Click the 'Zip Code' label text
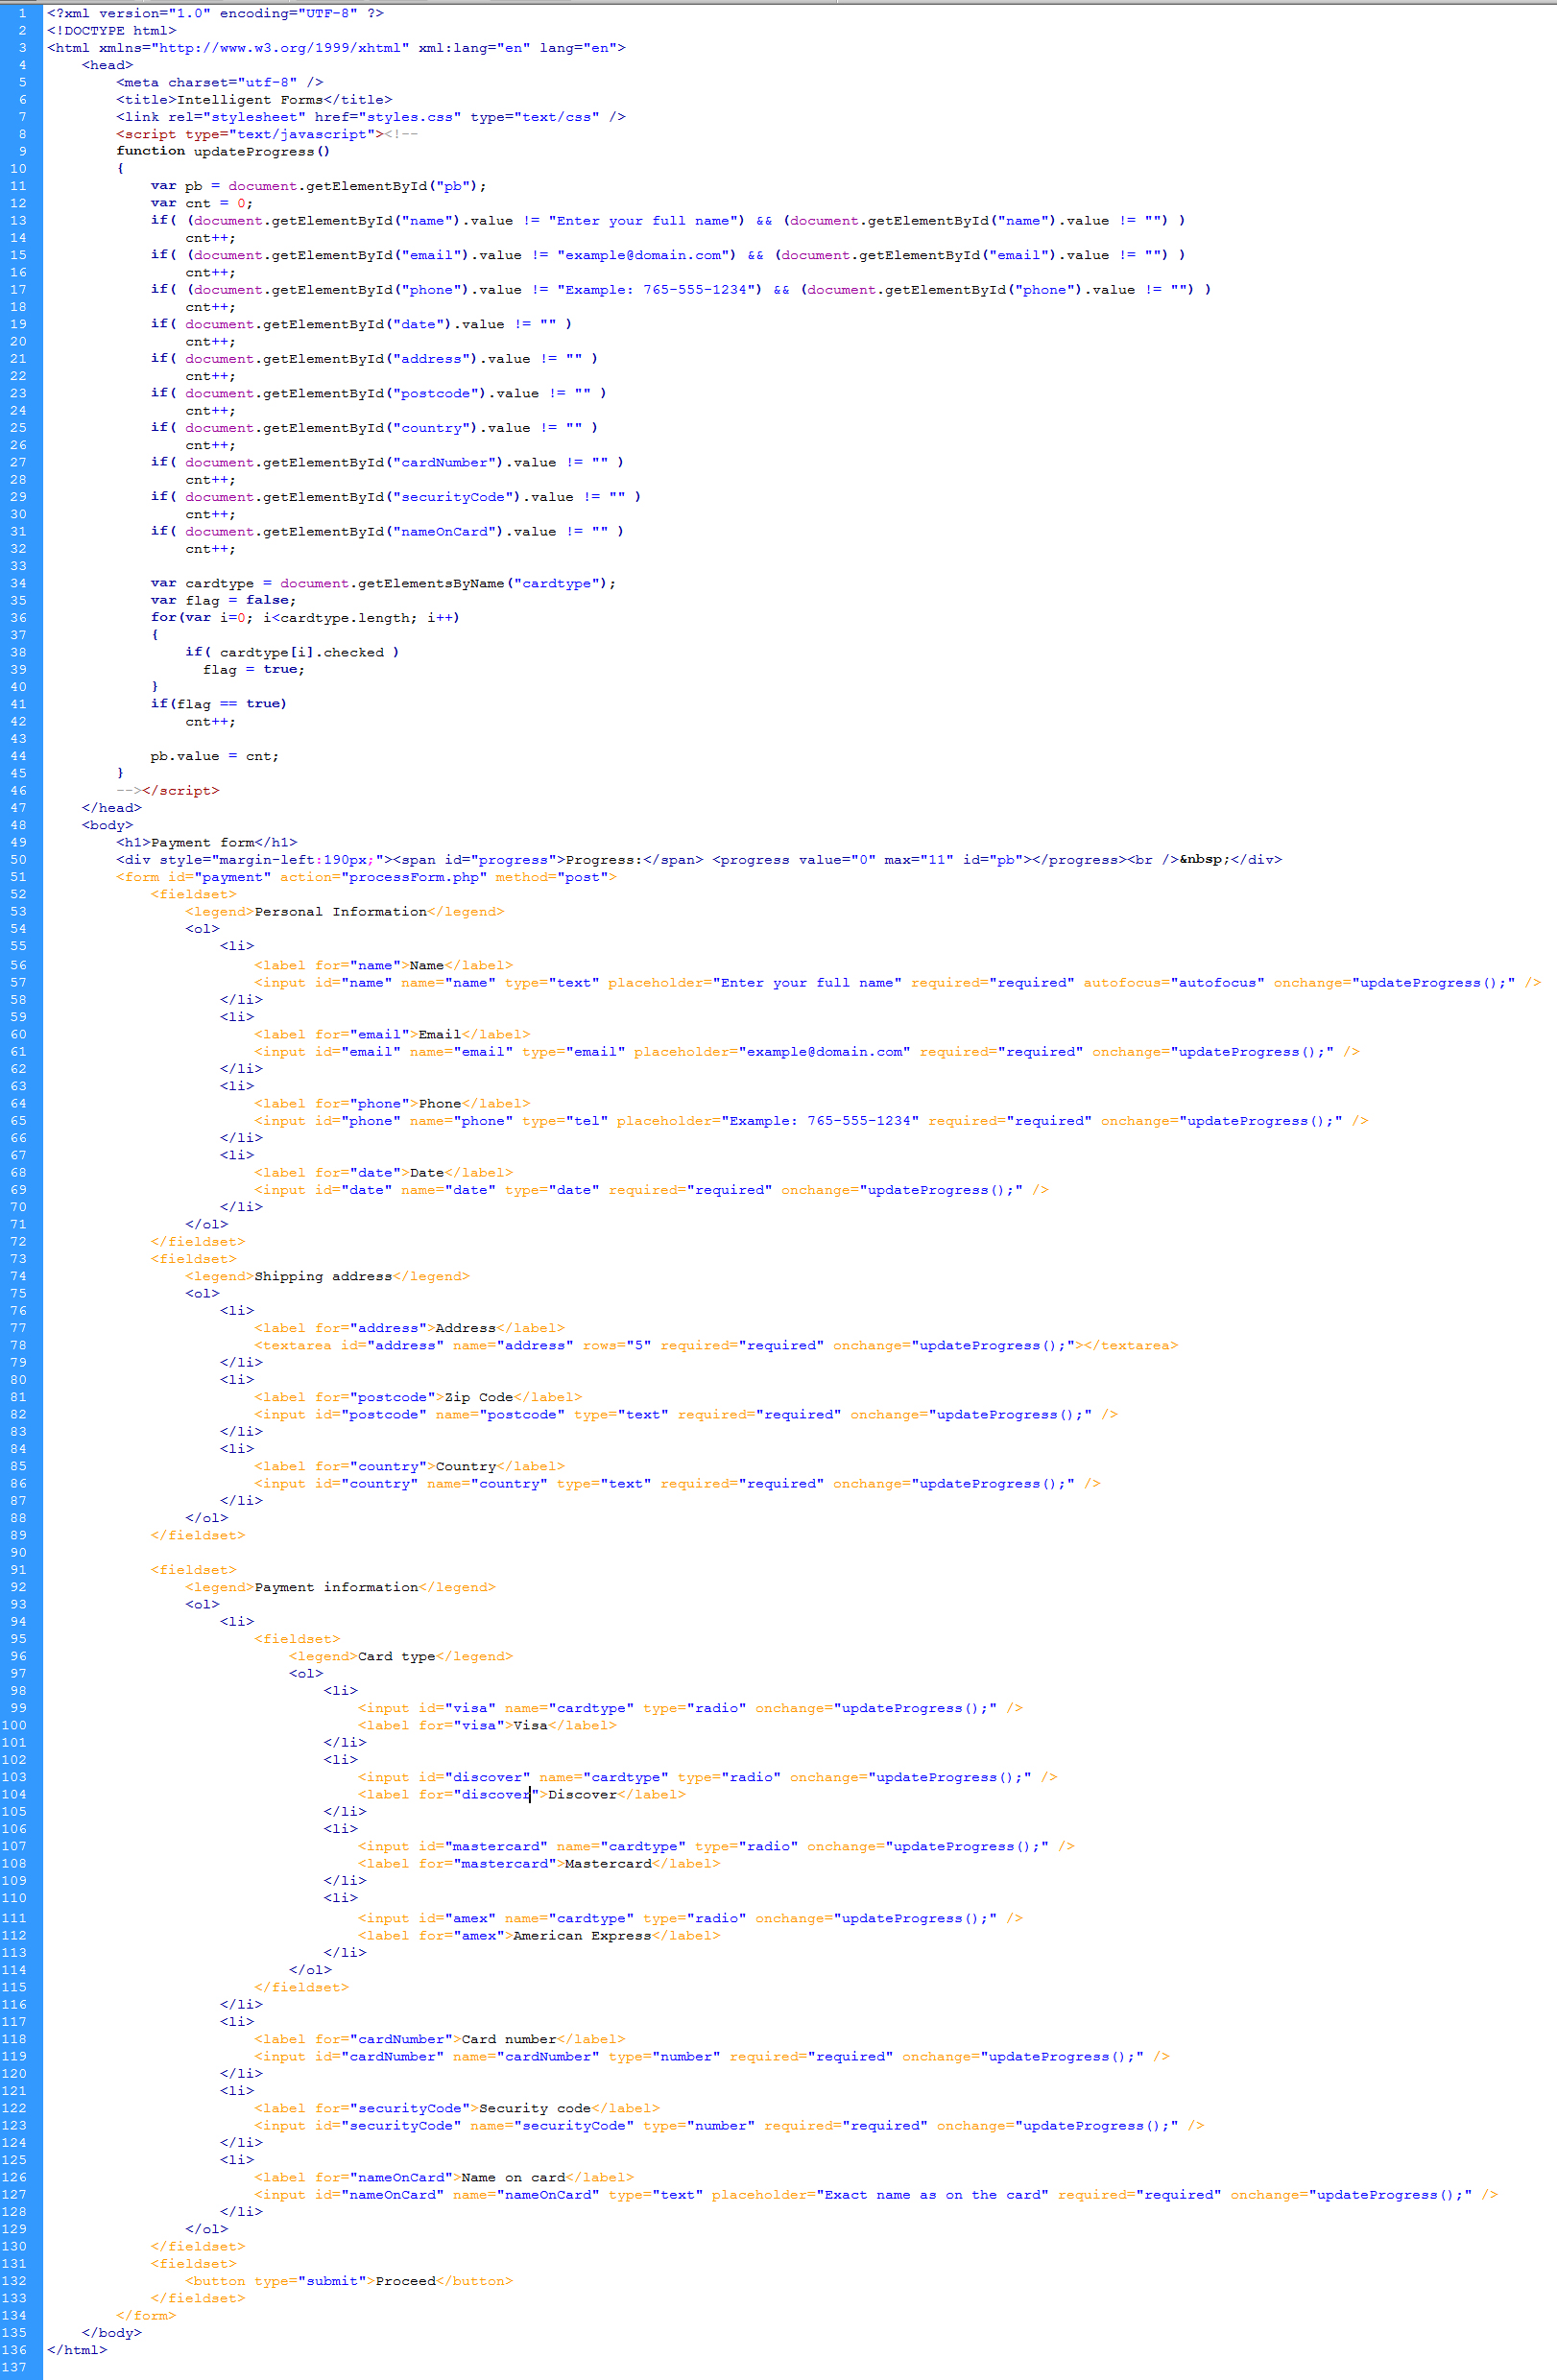Screen dimensions: 1557x2380 (479, 1398)
